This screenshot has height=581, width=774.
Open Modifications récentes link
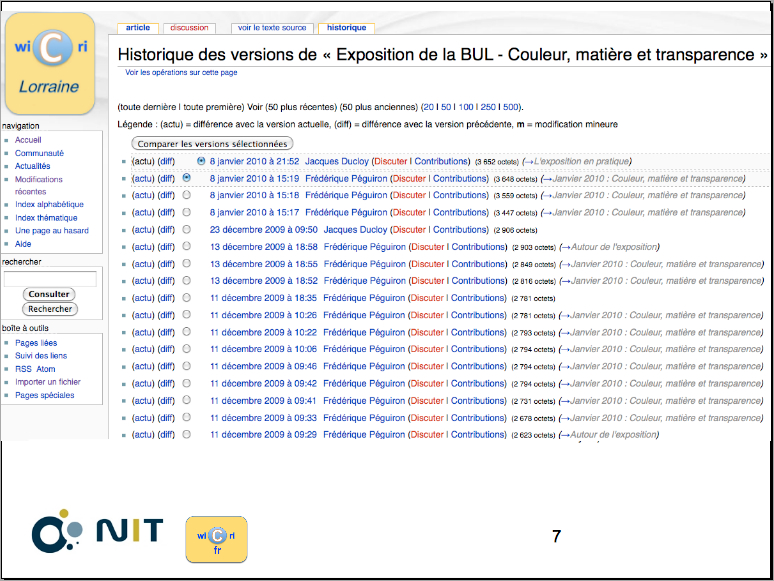coord(39,185)
